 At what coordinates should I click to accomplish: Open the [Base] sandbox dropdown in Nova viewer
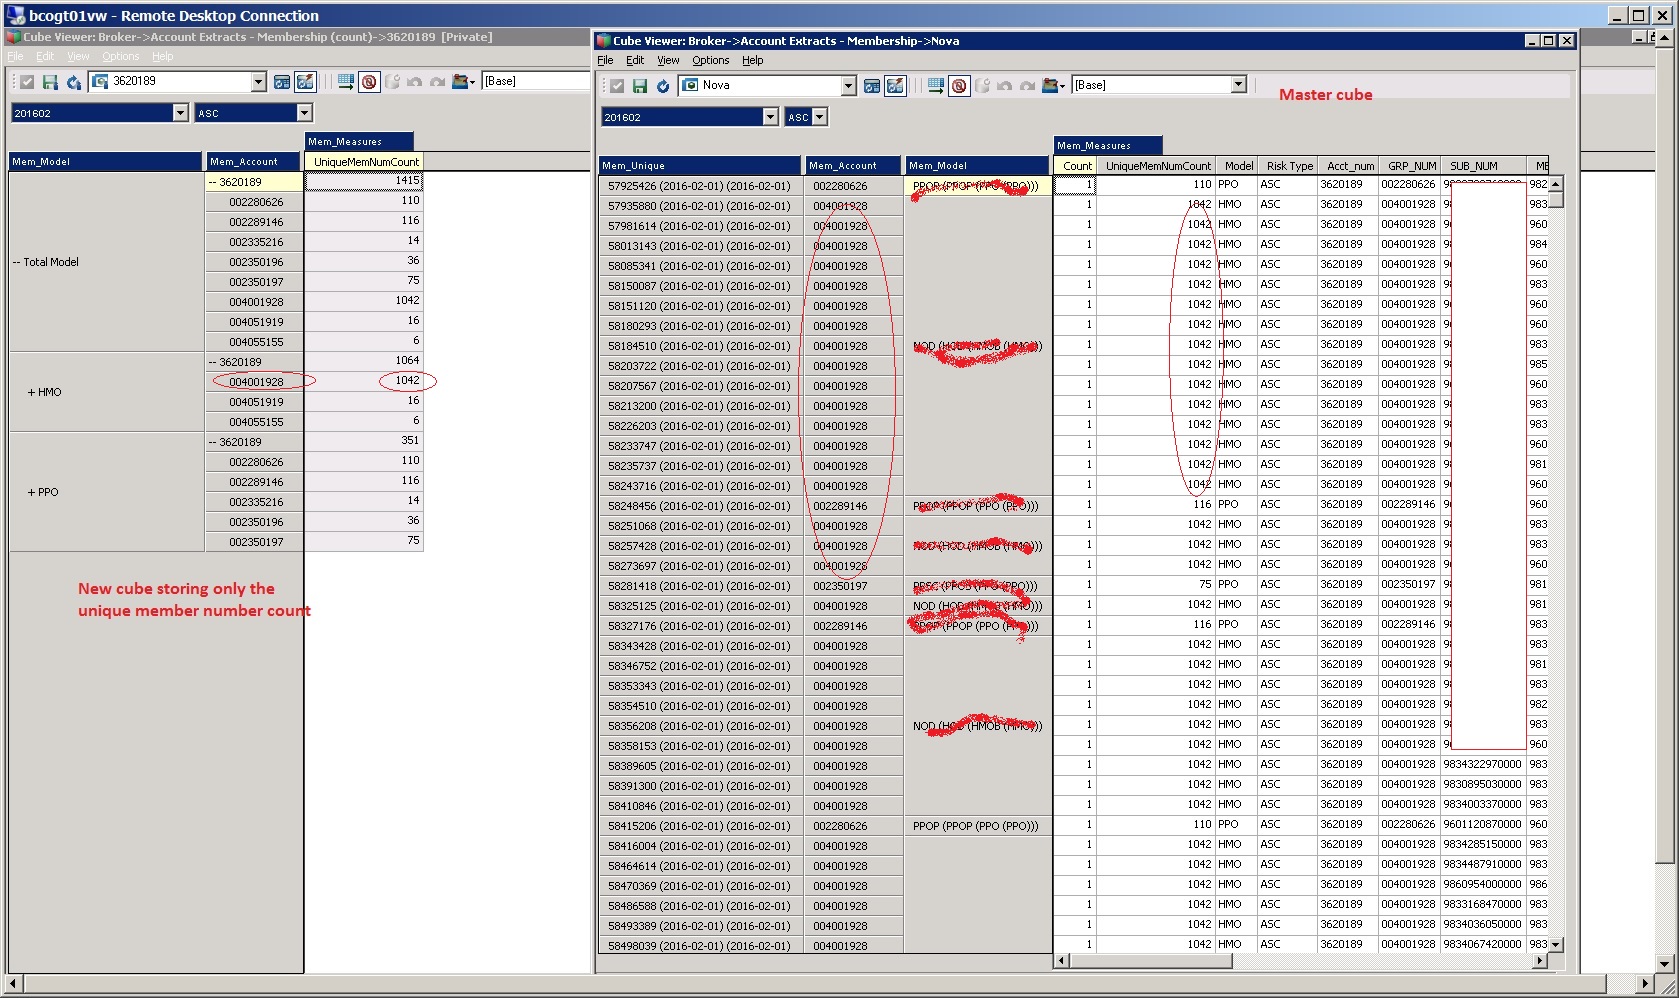coord(1238,85)
